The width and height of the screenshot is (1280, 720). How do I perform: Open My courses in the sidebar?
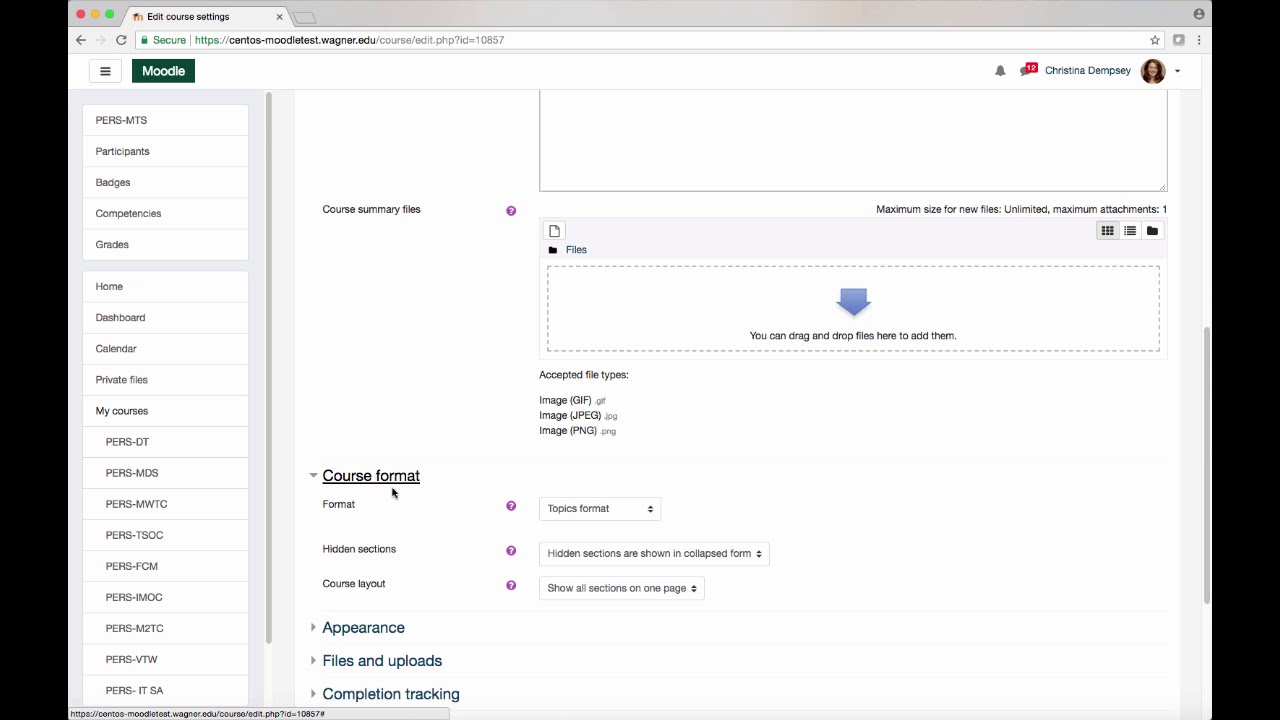click(165, 410)
